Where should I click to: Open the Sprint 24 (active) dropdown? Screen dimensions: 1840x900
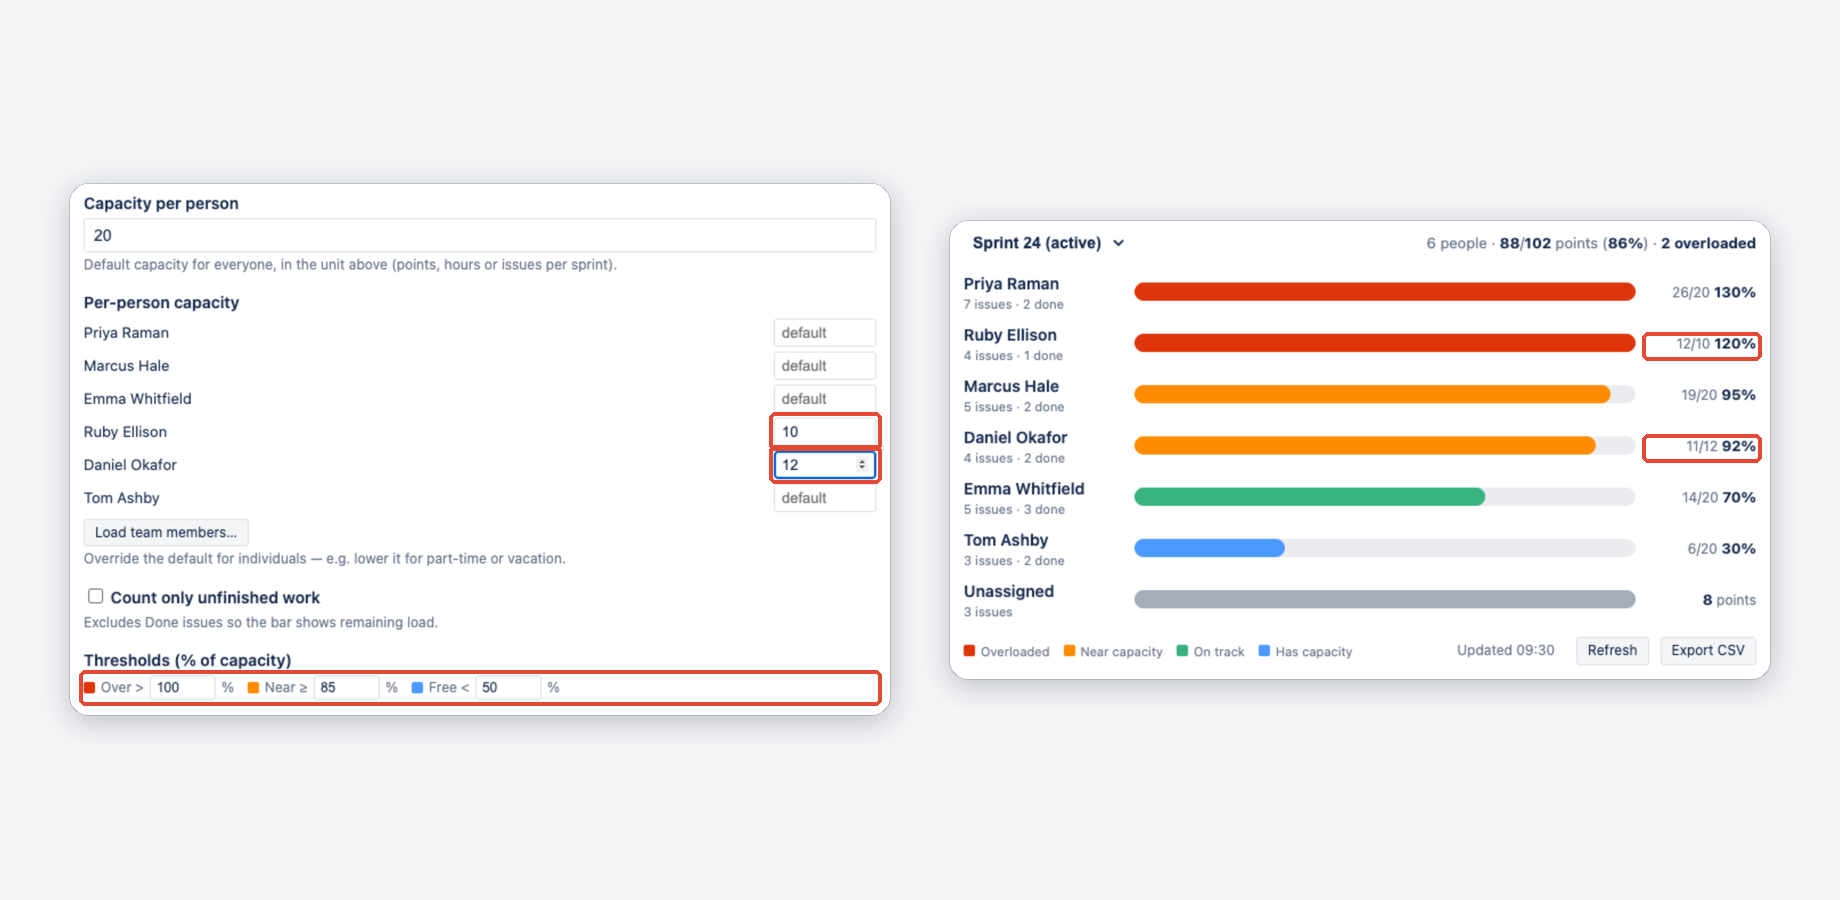[1048, 243]
